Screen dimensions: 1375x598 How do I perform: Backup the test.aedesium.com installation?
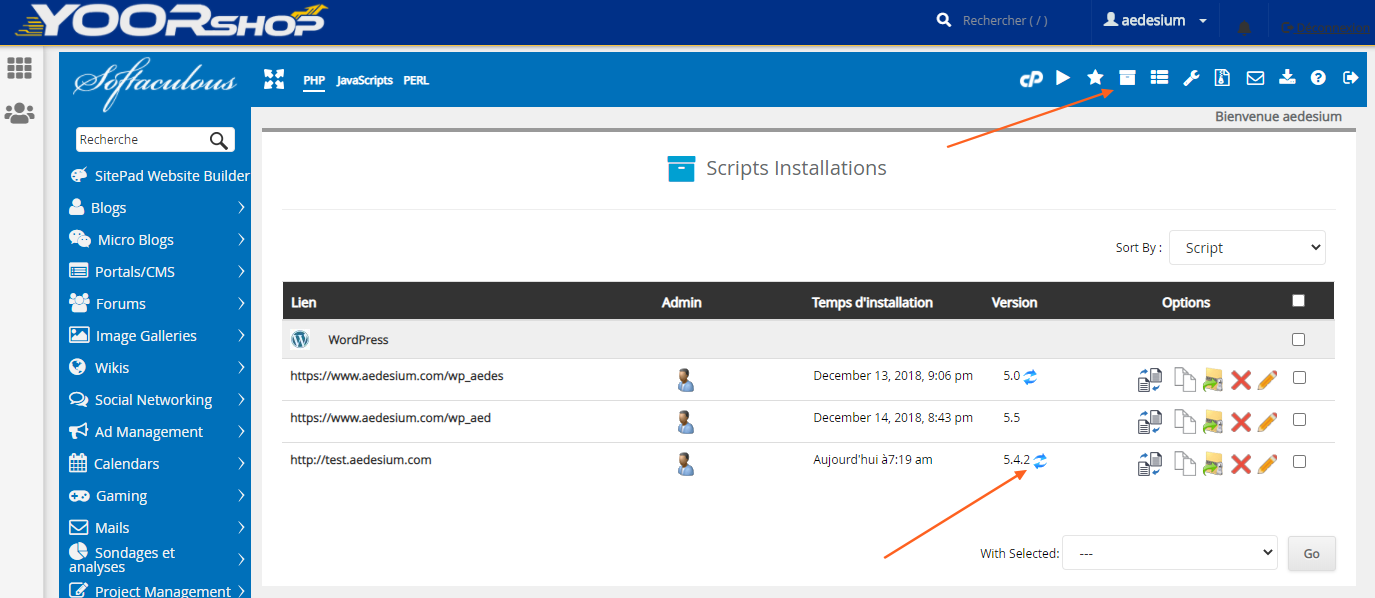coord(1213,464)
